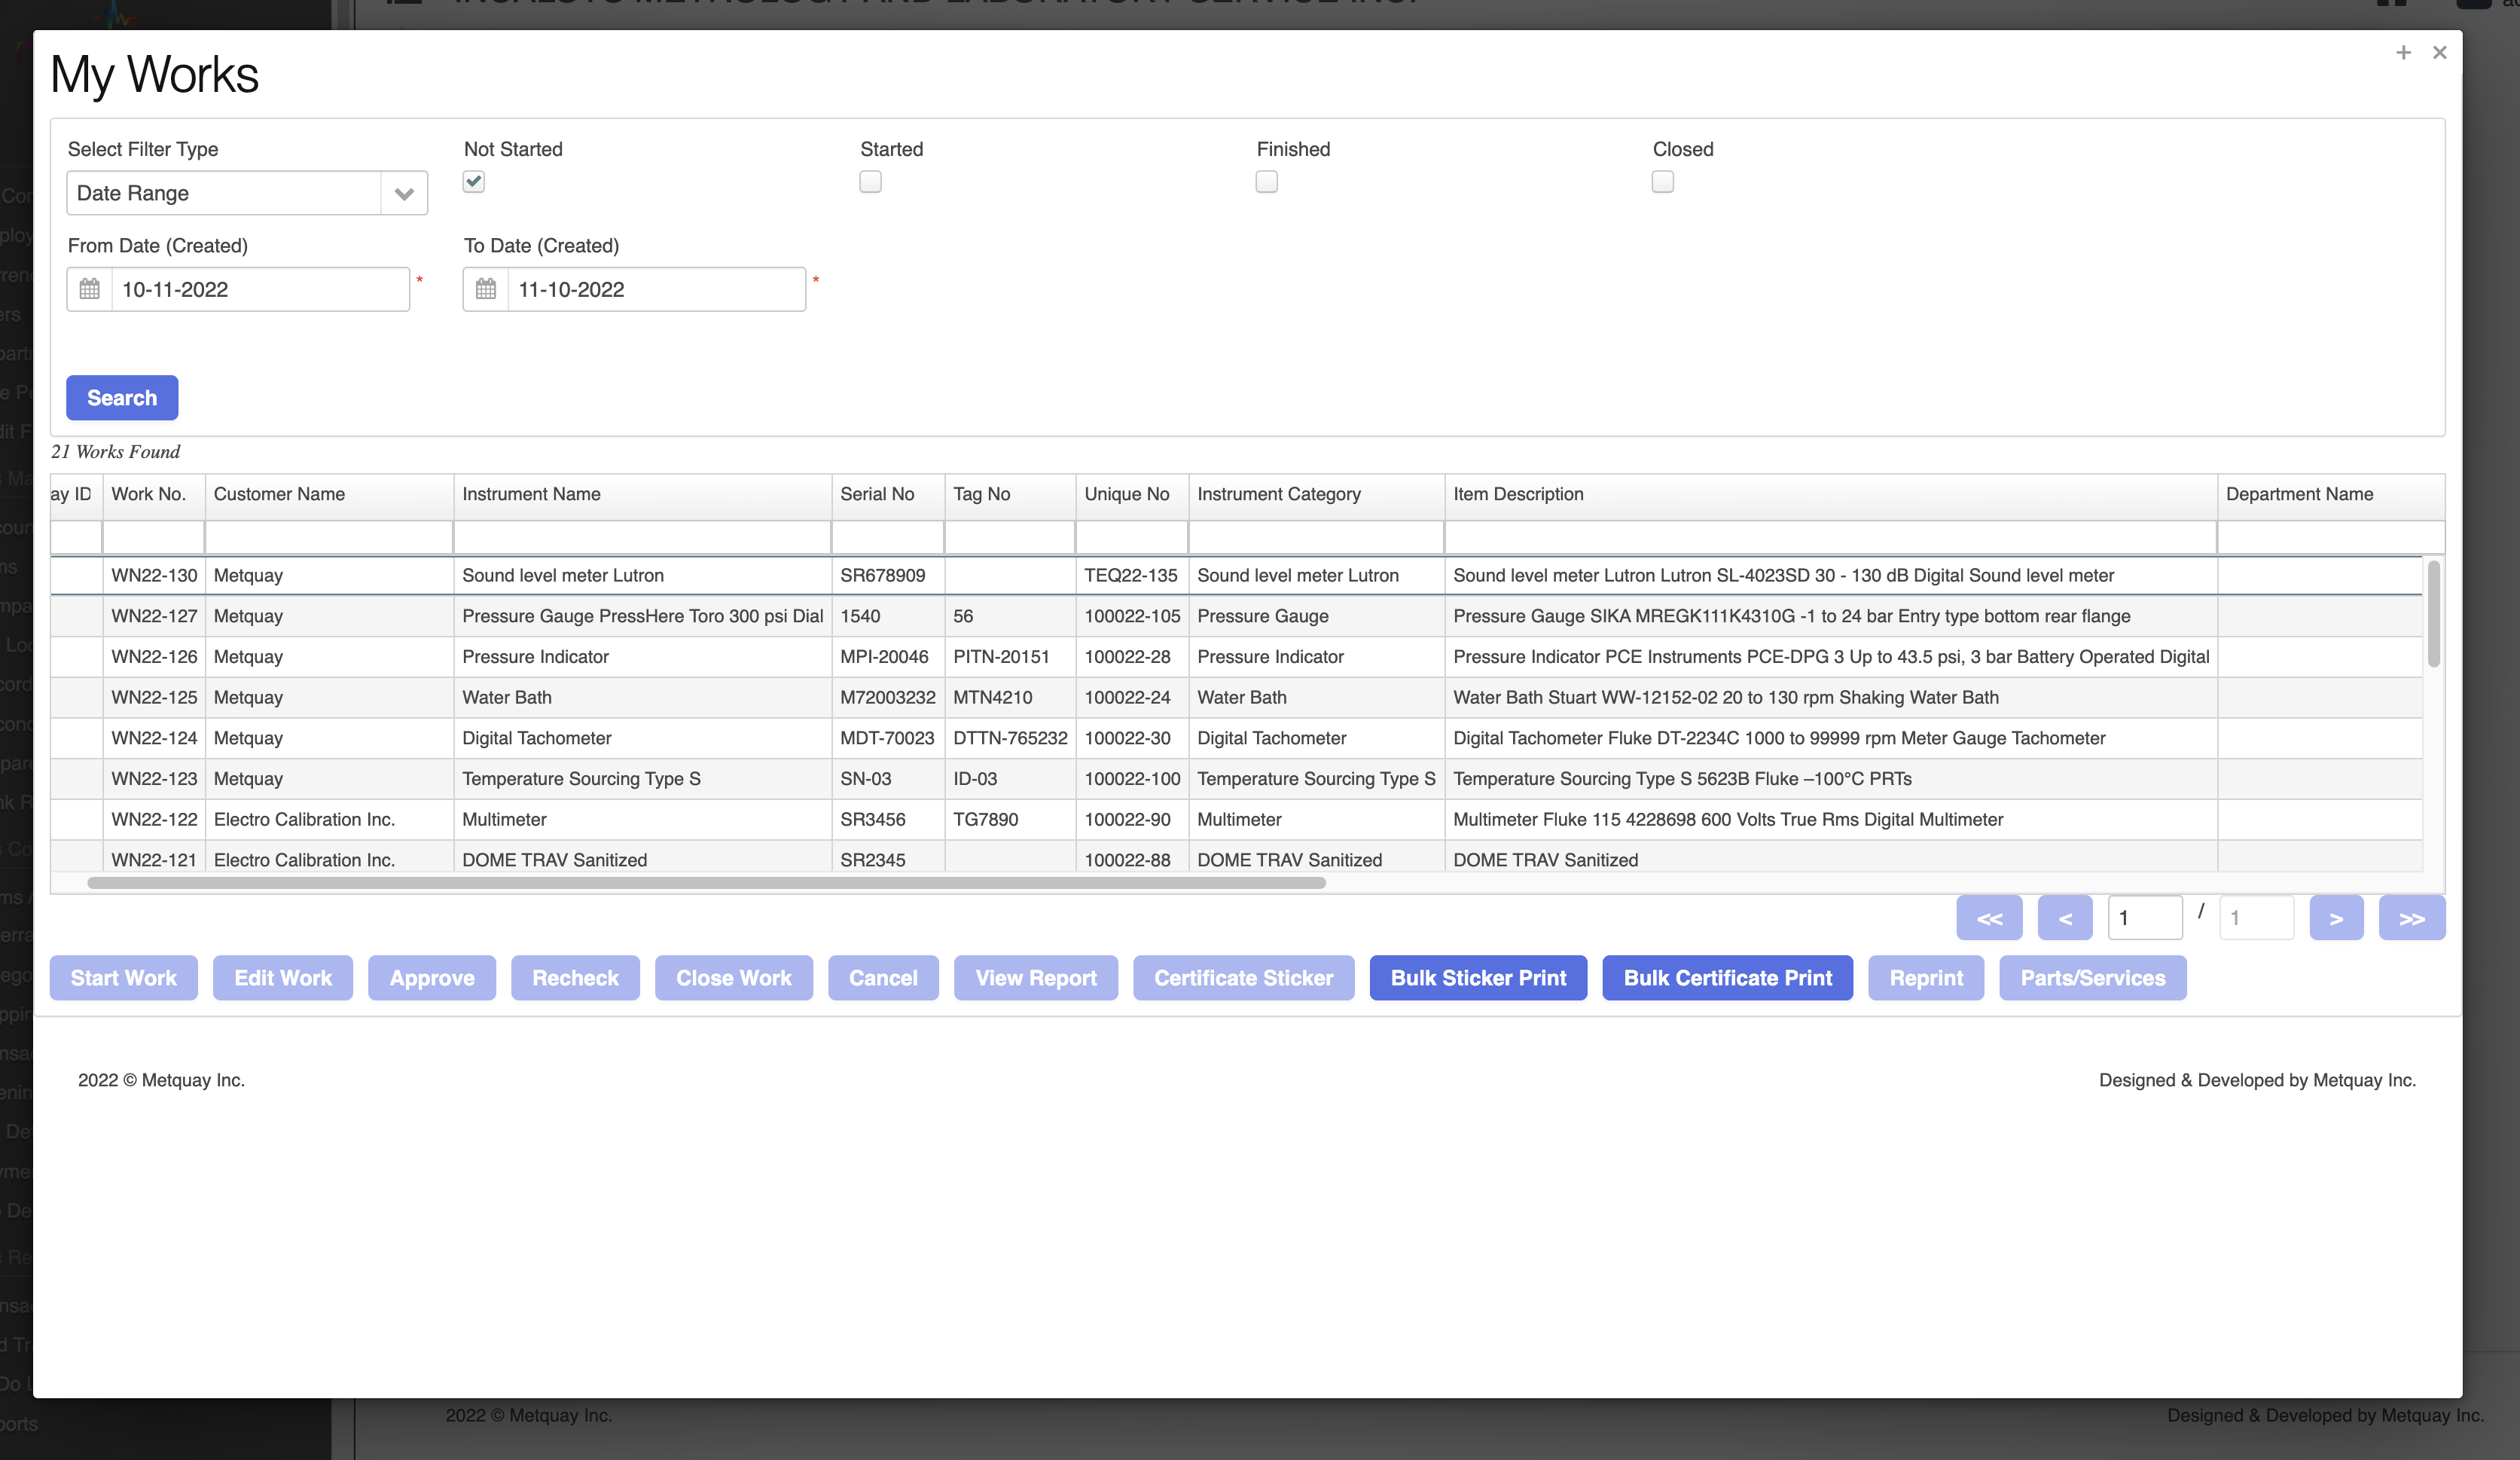The image size is (2520, 1460).
Task: Uncheck the Not Started checkbox
Action: (474, 181)
